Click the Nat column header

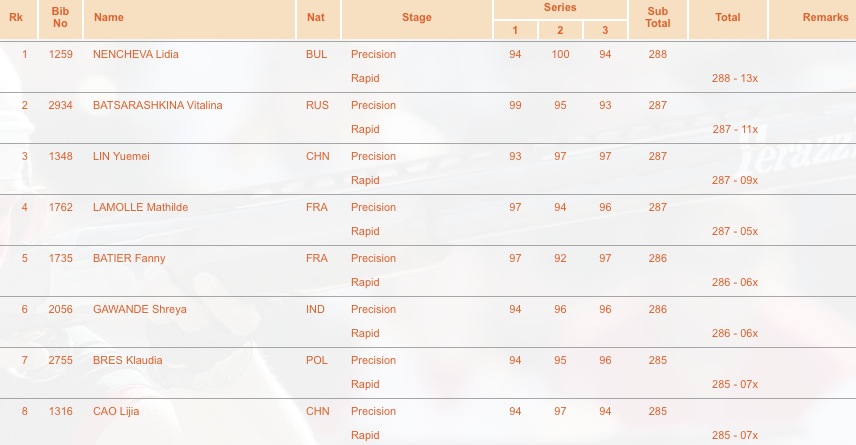(x=316, y=17)
